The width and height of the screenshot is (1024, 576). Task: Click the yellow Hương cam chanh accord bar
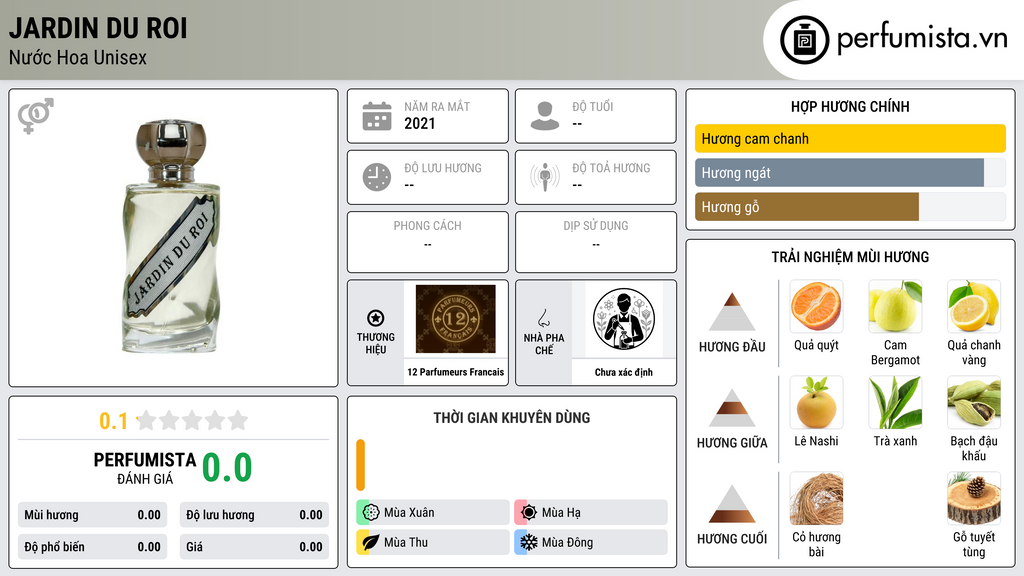[850, 138]
